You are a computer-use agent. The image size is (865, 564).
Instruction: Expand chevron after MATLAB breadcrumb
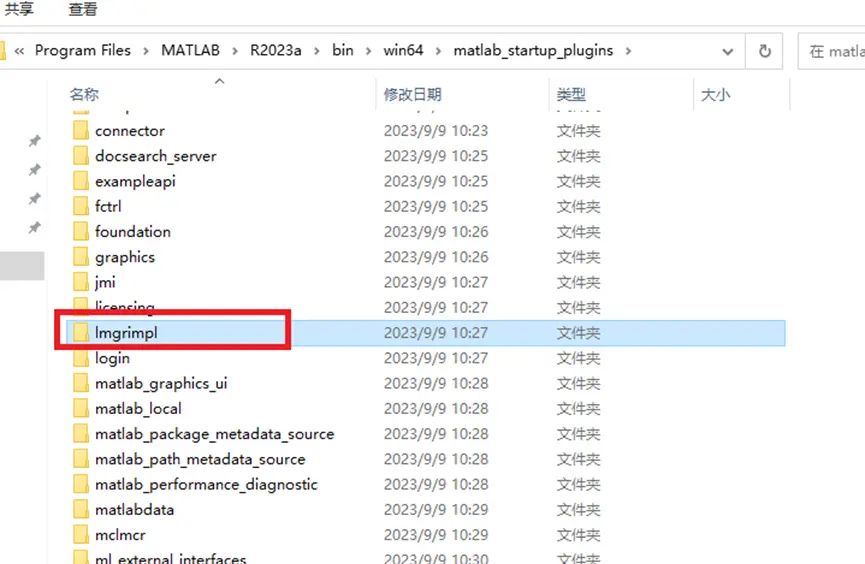tap(235, 51)
